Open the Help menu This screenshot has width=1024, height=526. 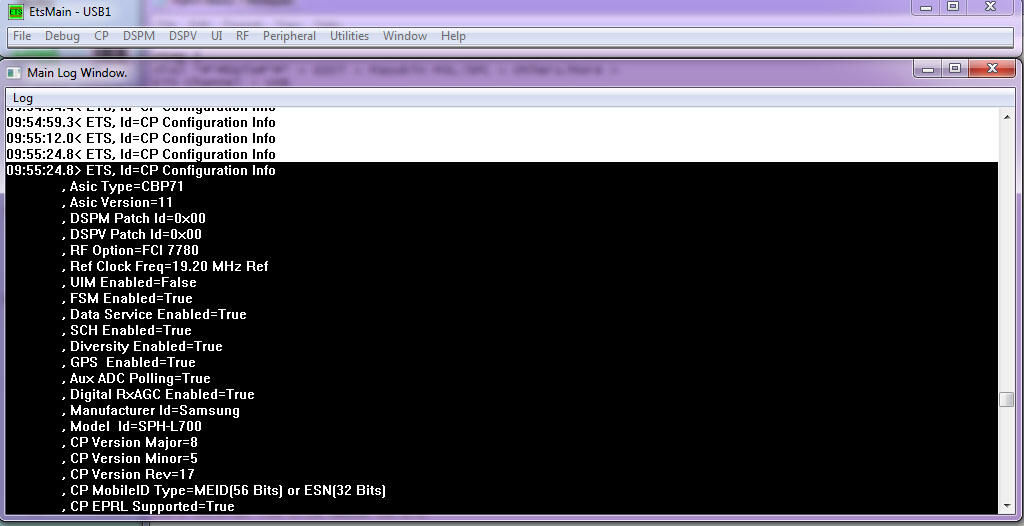pyautogui.click(x=453, y=36)
